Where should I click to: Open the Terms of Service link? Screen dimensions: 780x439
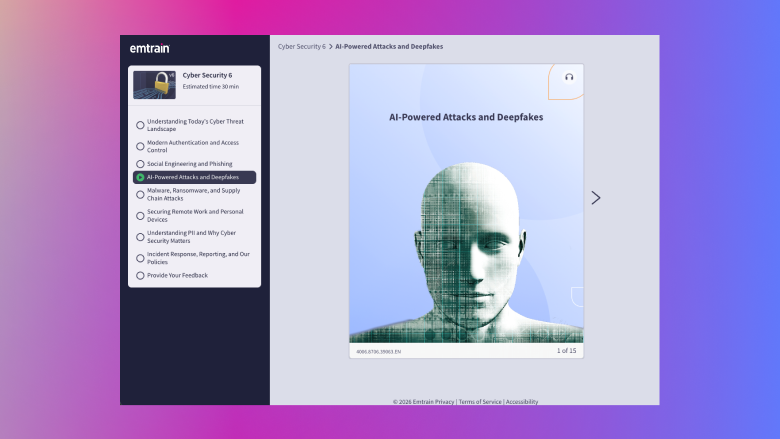(480, 402)
